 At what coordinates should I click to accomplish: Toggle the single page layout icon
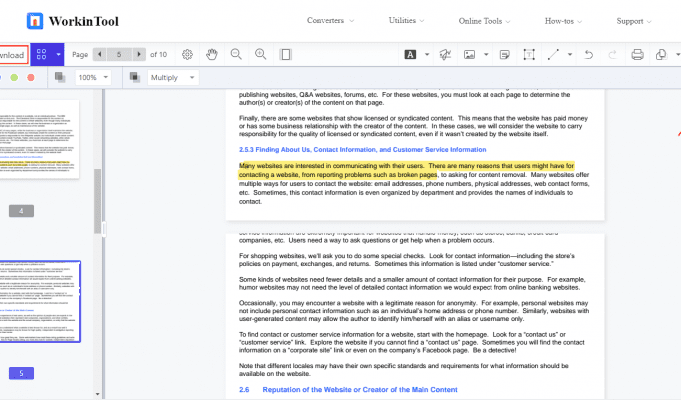point(285,54)
